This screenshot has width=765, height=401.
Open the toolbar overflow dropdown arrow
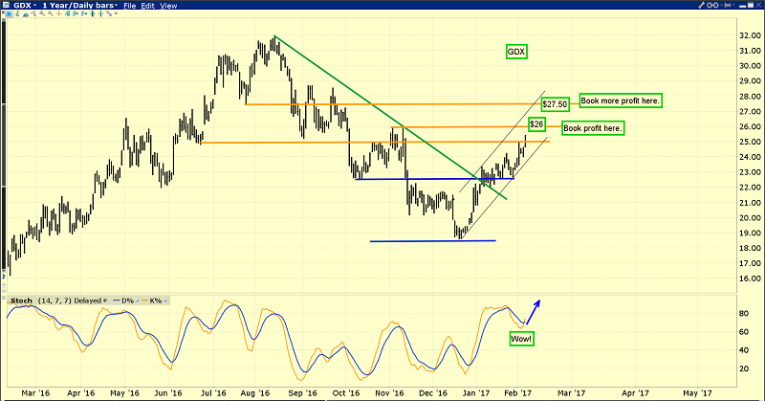[x=116, y=13]
